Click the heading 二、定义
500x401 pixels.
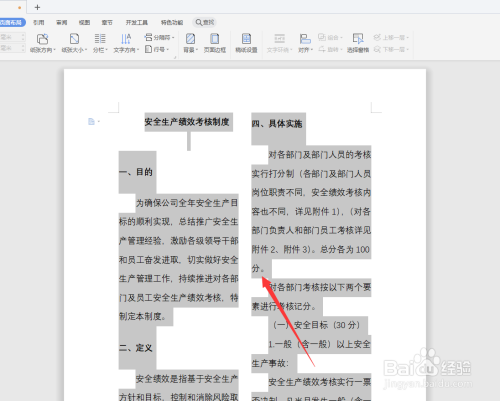136,348
